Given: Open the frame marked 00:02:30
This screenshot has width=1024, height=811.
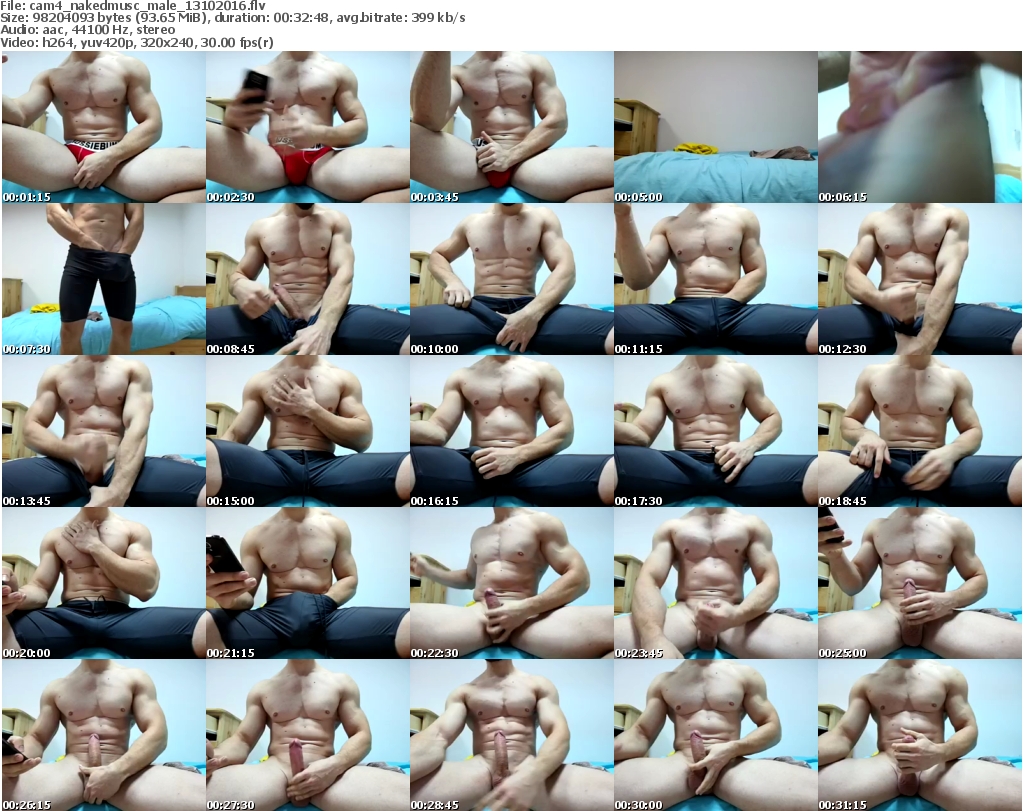Looking at the screenshot, I should tap(306, 127).
